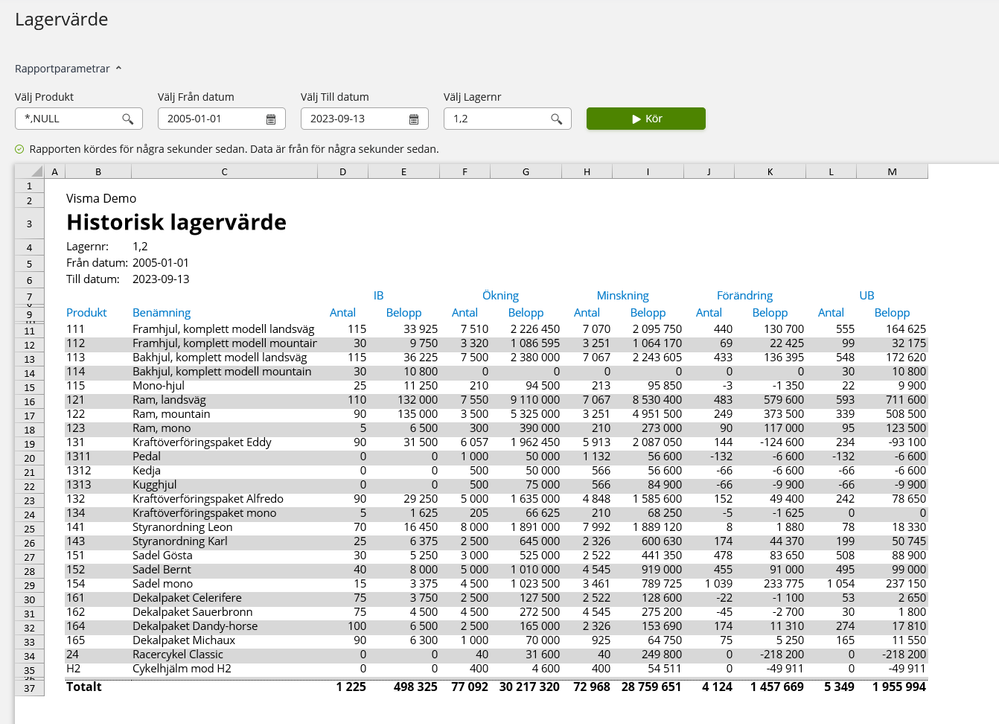Click the Historisk lagervärde title cell
Screen dimensions: 999x724
coord(176,222)
